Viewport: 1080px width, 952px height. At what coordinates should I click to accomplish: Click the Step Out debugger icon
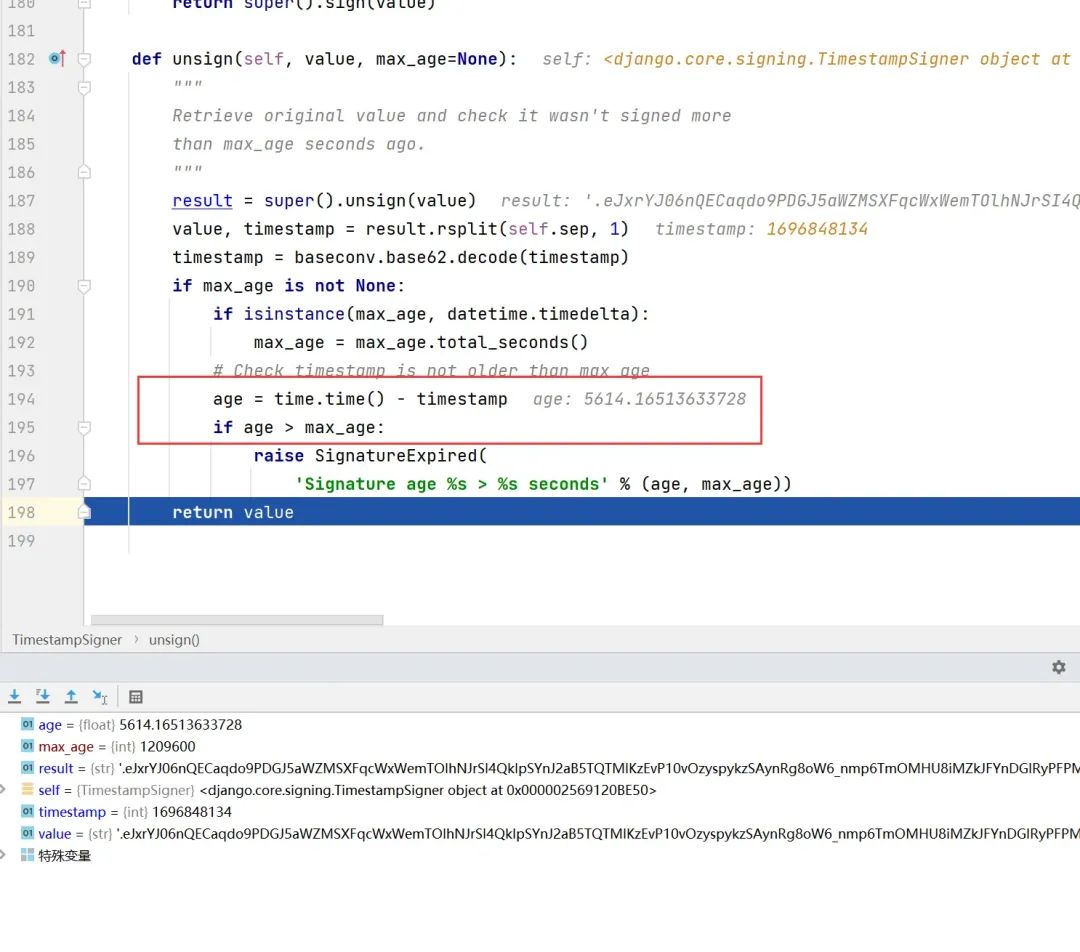click(x=70, y=696)
